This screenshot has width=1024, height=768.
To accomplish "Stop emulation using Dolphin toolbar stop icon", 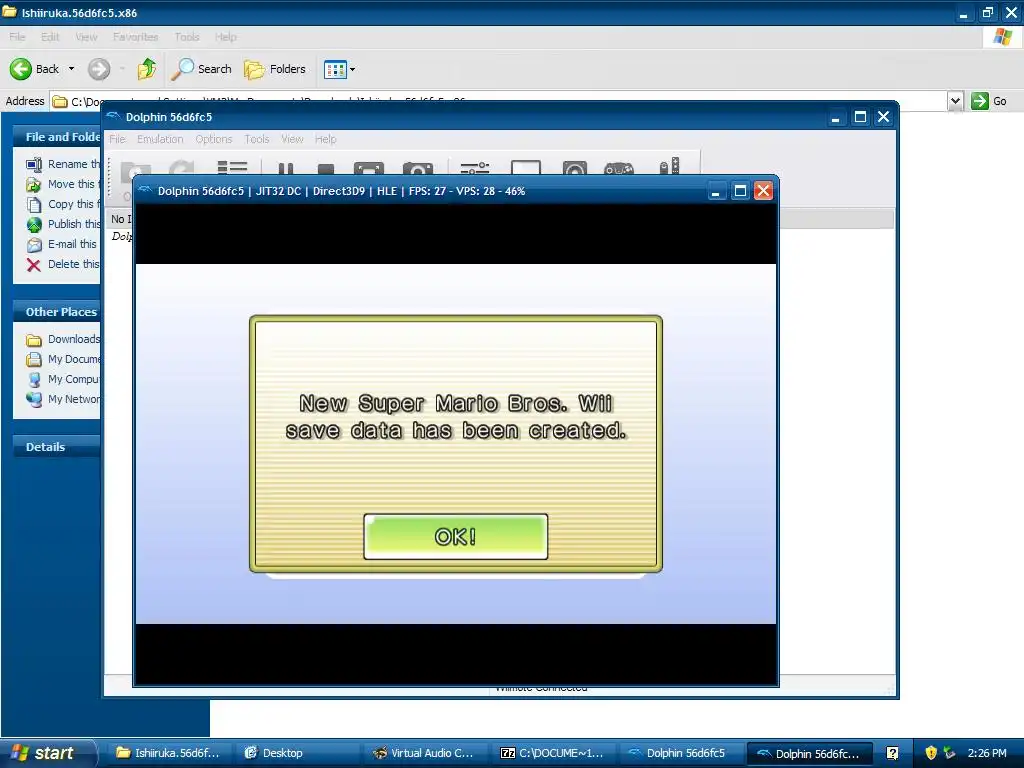I will pyautogui.click(x=325, y=169).
